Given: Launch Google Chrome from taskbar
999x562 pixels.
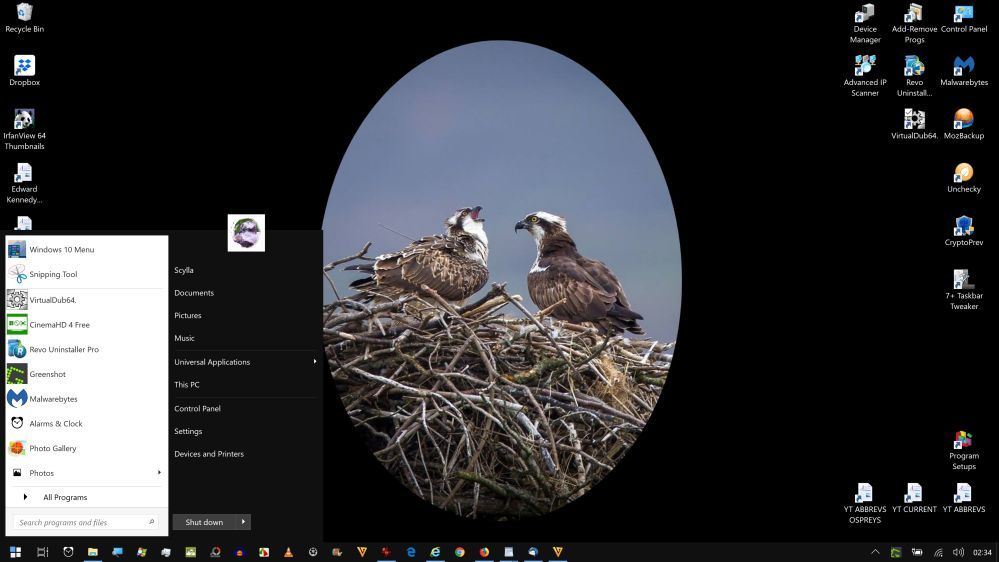Looking at the screenshot, I should [x=459, y=552].
